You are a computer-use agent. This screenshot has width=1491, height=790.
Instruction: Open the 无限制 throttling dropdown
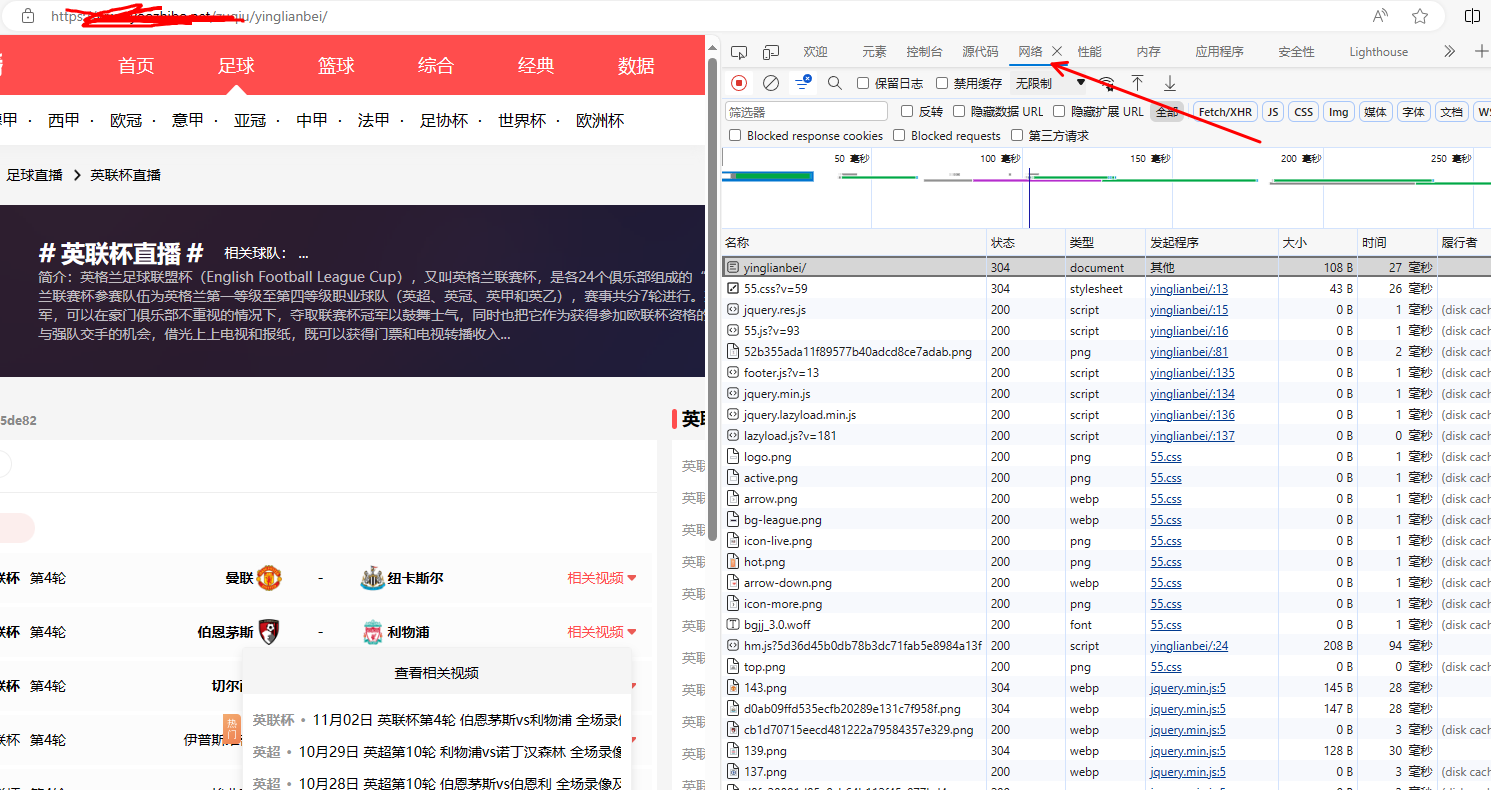1050,83
